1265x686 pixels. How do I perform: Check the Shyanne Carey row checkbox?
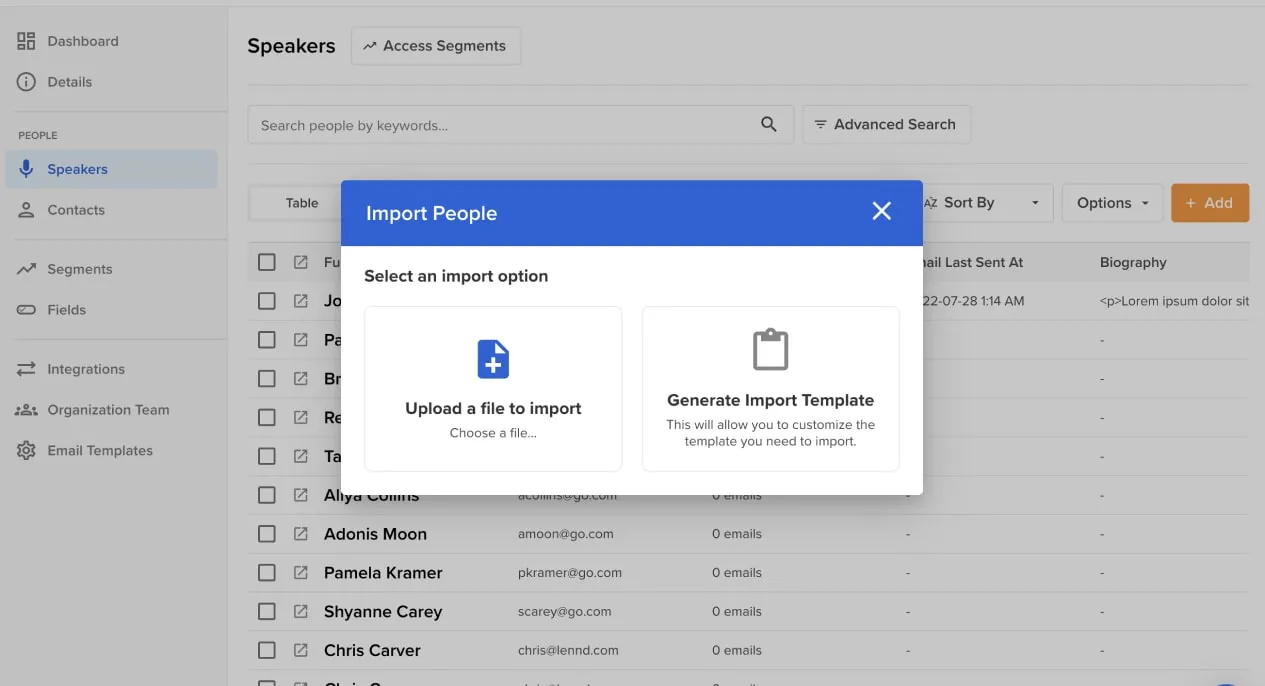(266, 611)
